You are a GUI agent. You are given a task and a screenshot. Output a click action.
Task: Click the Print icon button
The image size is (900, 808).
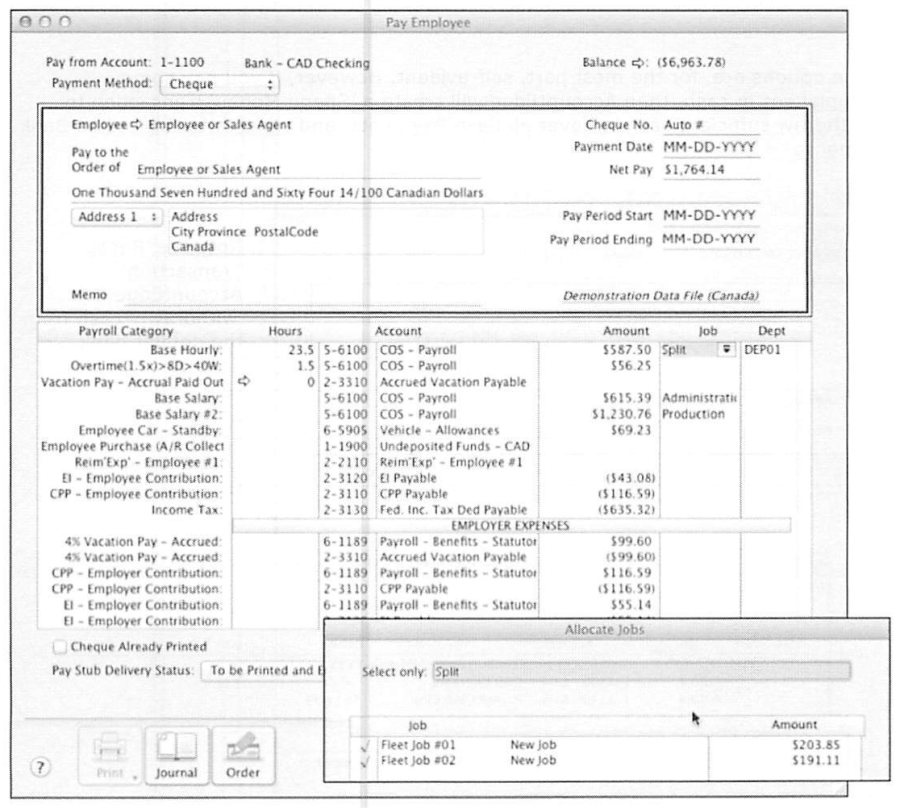tap(110, 755)
